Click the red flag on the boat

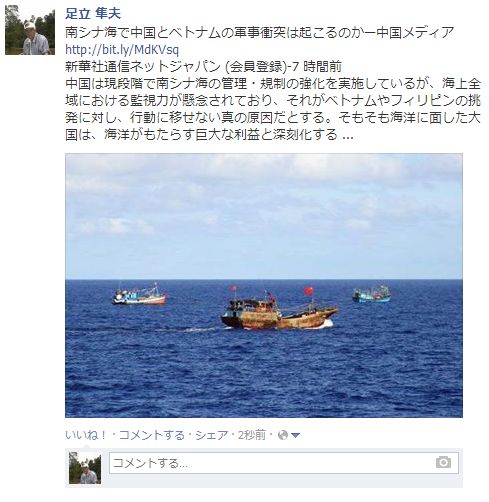point(308,291)
